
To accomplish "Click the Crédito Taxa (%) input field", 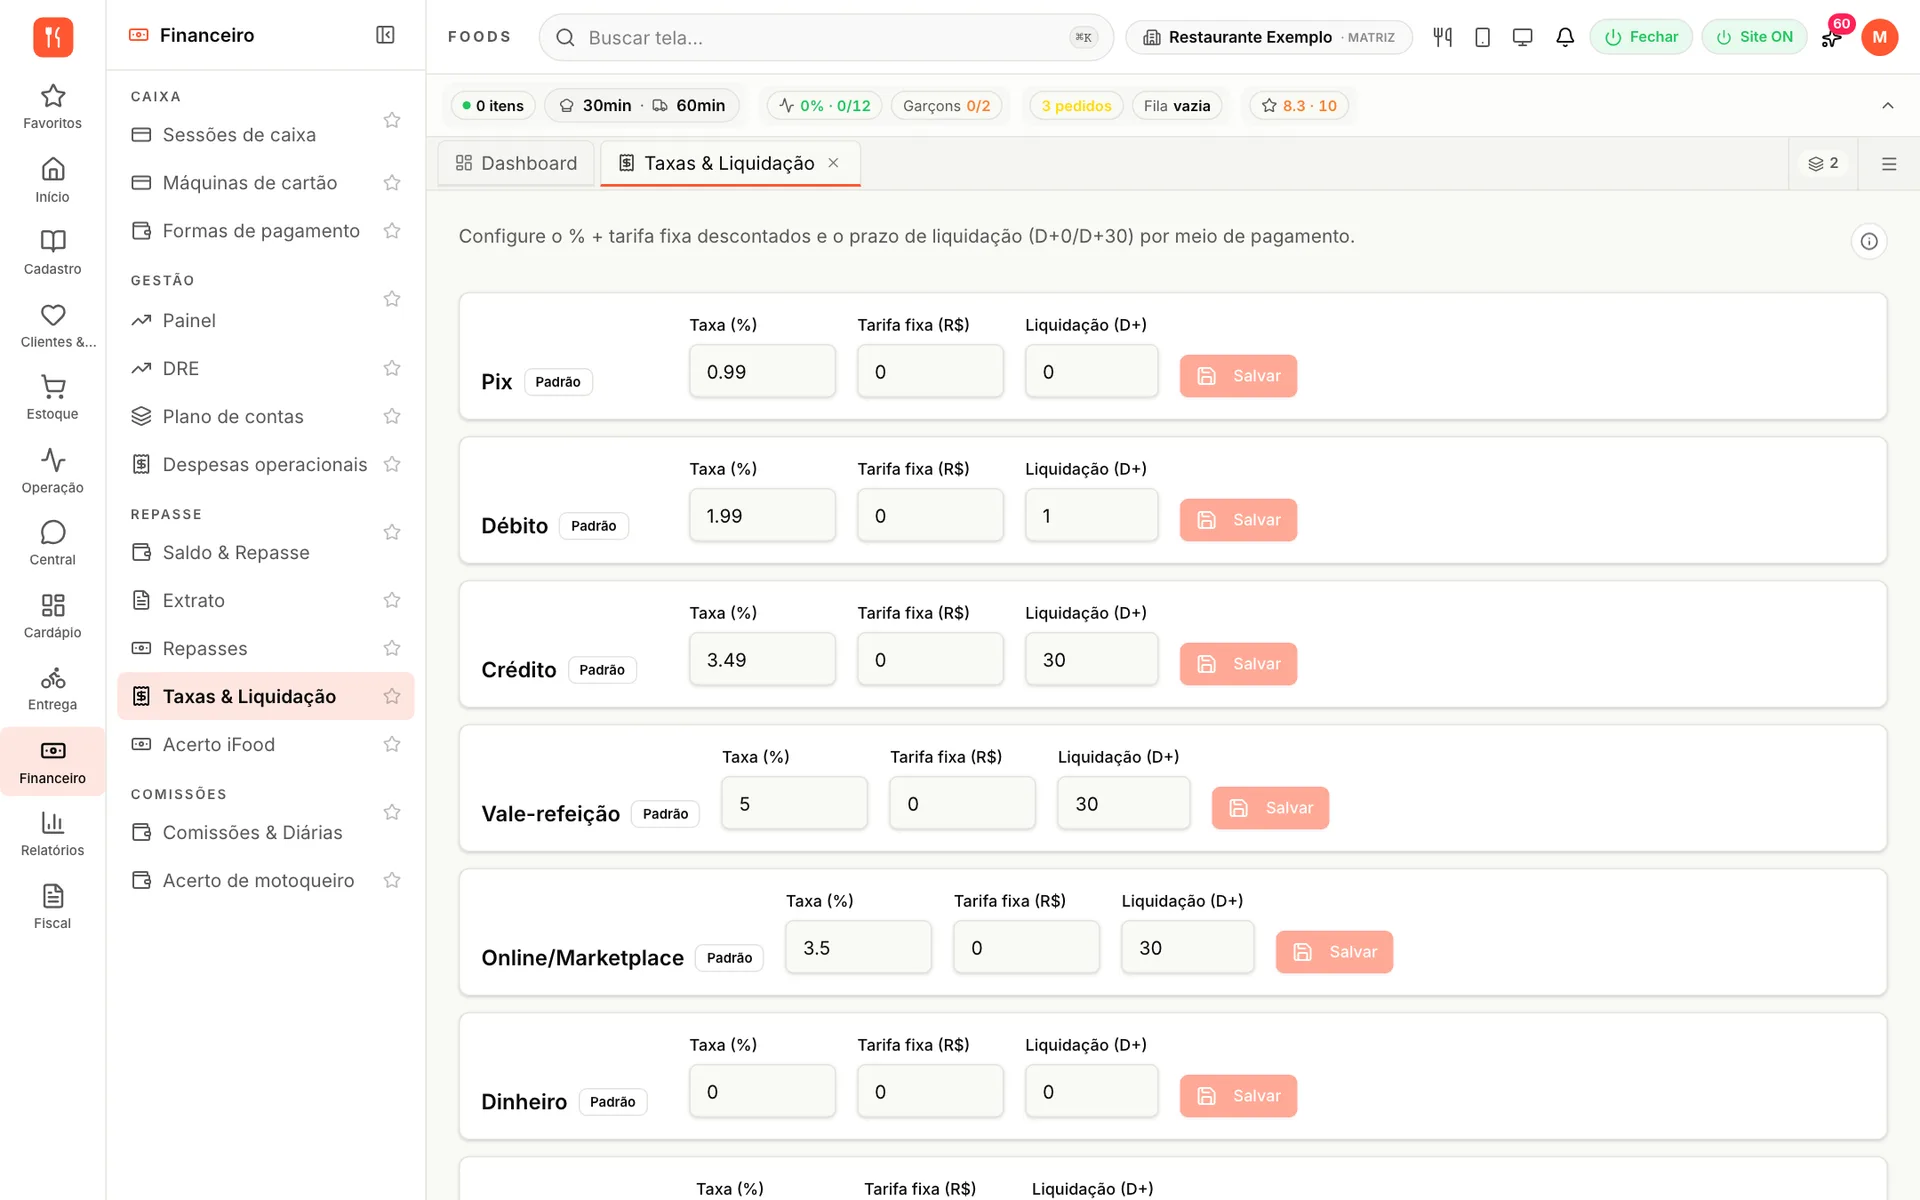I will tap(762, 660).
